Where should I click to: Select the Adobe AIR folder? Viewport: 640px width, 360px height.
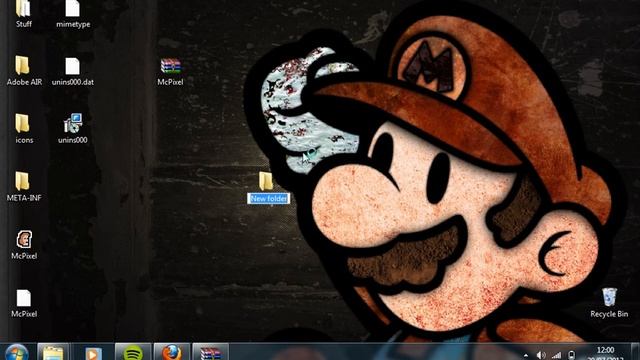pyautogui.click(x=24, y=71)
